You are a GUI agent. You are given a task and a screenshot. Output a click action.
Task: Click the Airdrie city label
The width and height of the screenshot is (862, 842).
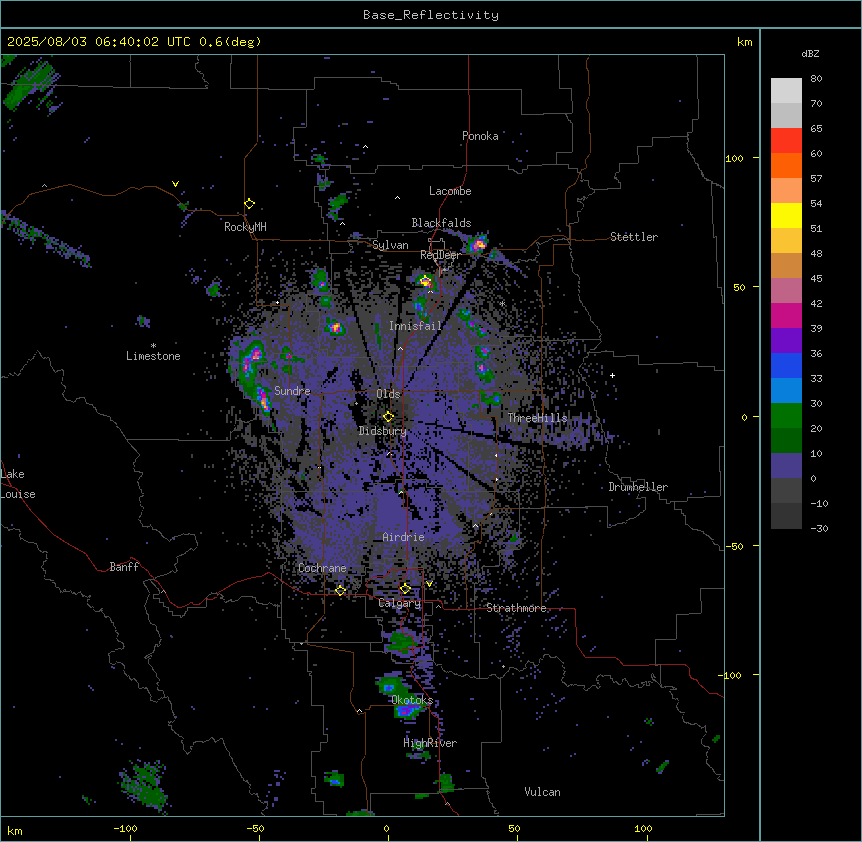click(x=404, y=537)
